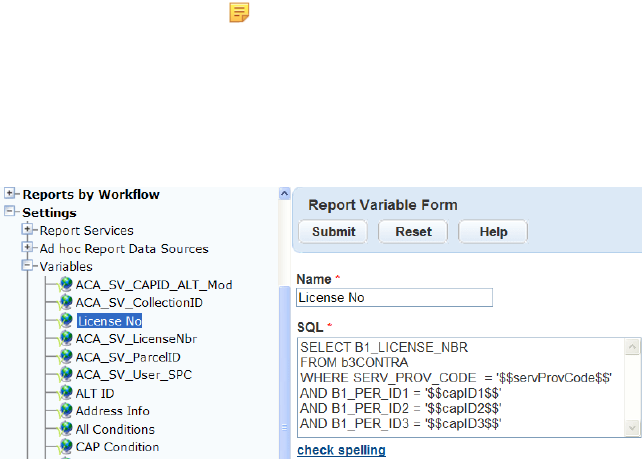Image resolution: width=642 pixels, height=459 pixels.
Task: Click the yellow sticky note icon
Action: [x=239, y=12]
